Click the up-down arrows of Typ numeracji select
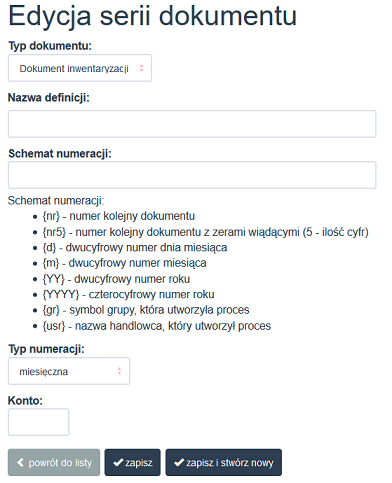Viewport: 392px width, 483px height. pyautogui.click(x=119, y=371)
